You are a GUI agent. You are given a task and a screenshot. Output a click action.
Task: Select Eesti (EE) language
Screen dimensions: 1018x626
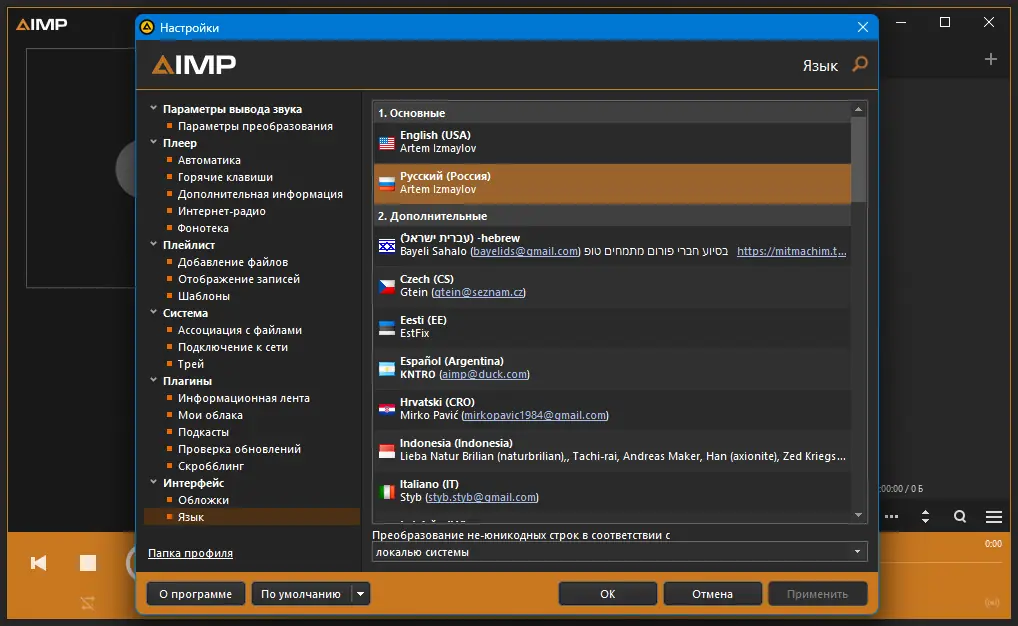pos(612,327)
